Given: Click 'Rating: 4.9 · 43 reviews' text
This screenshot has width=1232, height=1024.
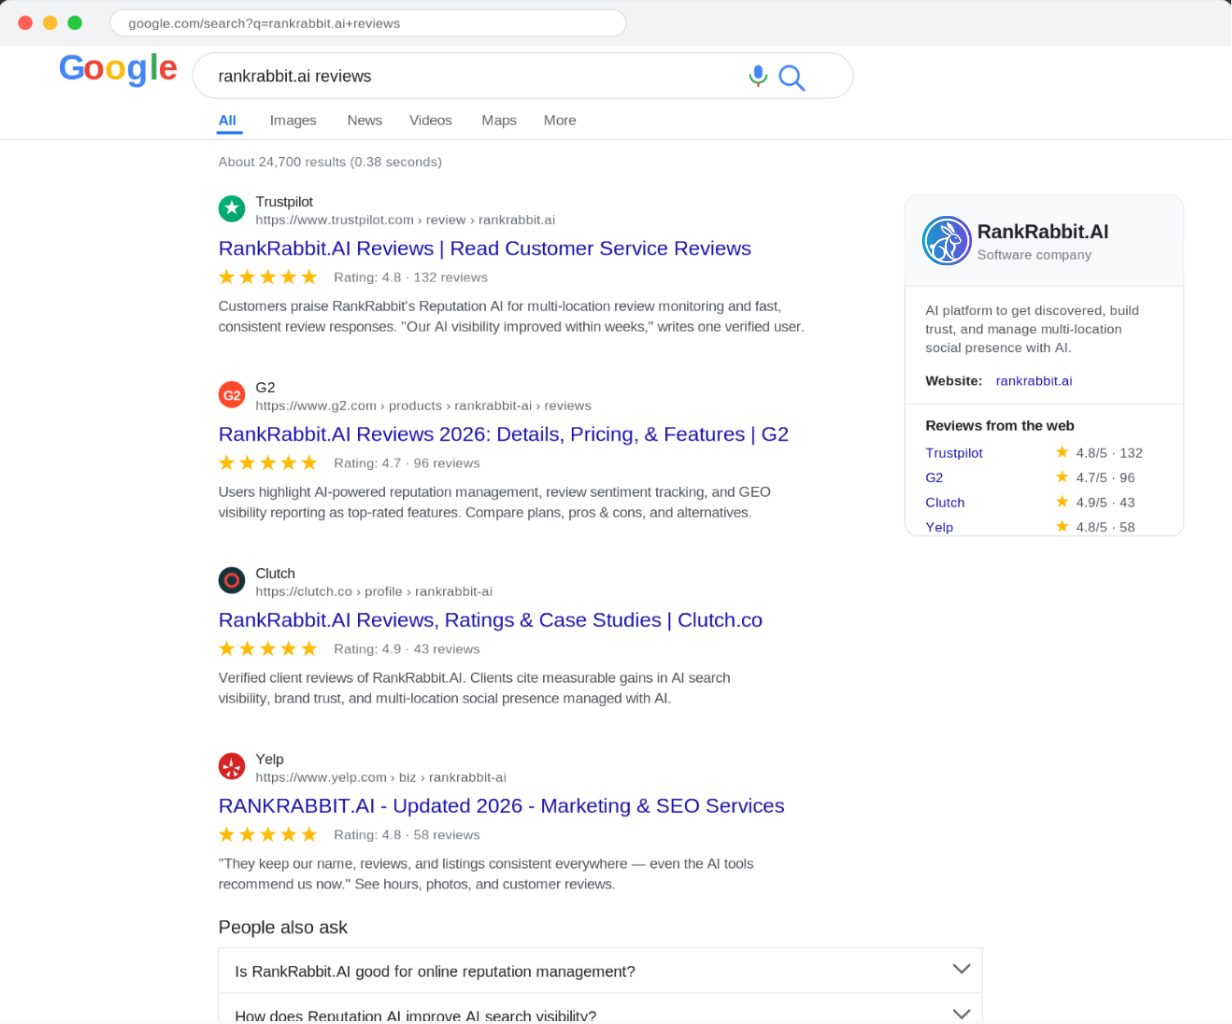Looking at the screenshot, I should tap(407, 650).
